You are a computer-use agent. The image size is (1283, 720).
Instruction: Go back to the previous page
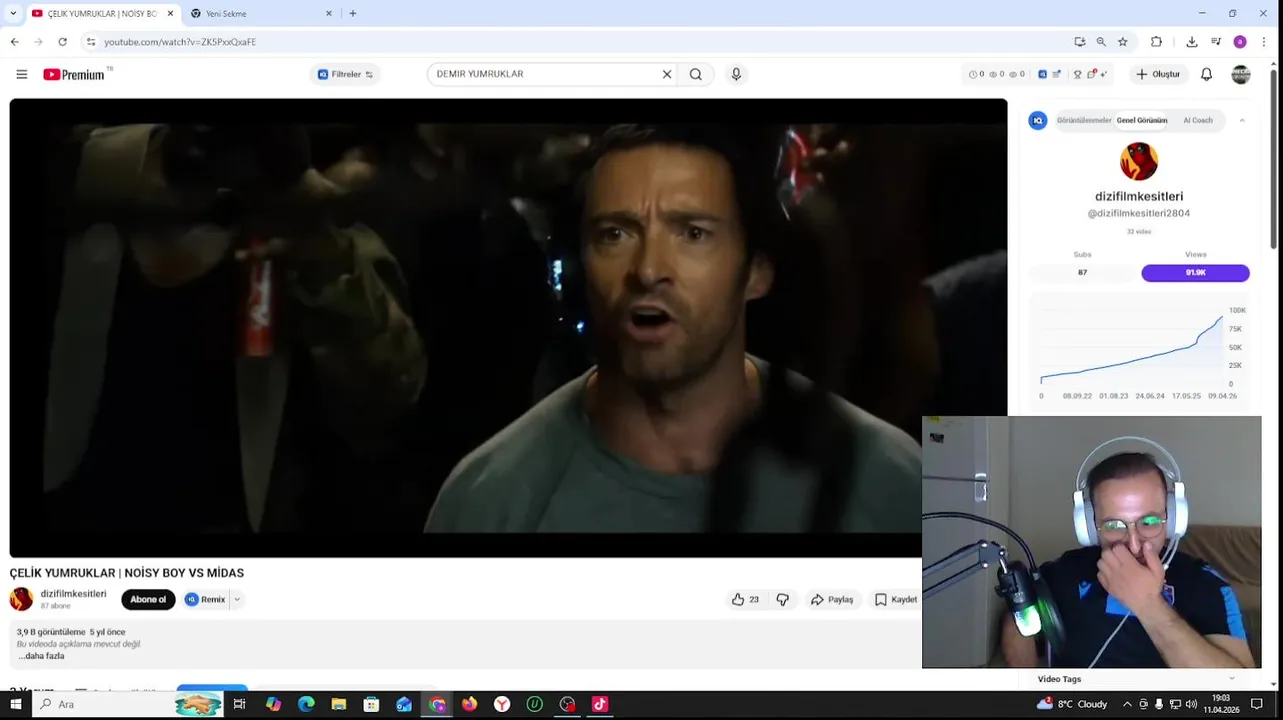click(x=14, y=42)
